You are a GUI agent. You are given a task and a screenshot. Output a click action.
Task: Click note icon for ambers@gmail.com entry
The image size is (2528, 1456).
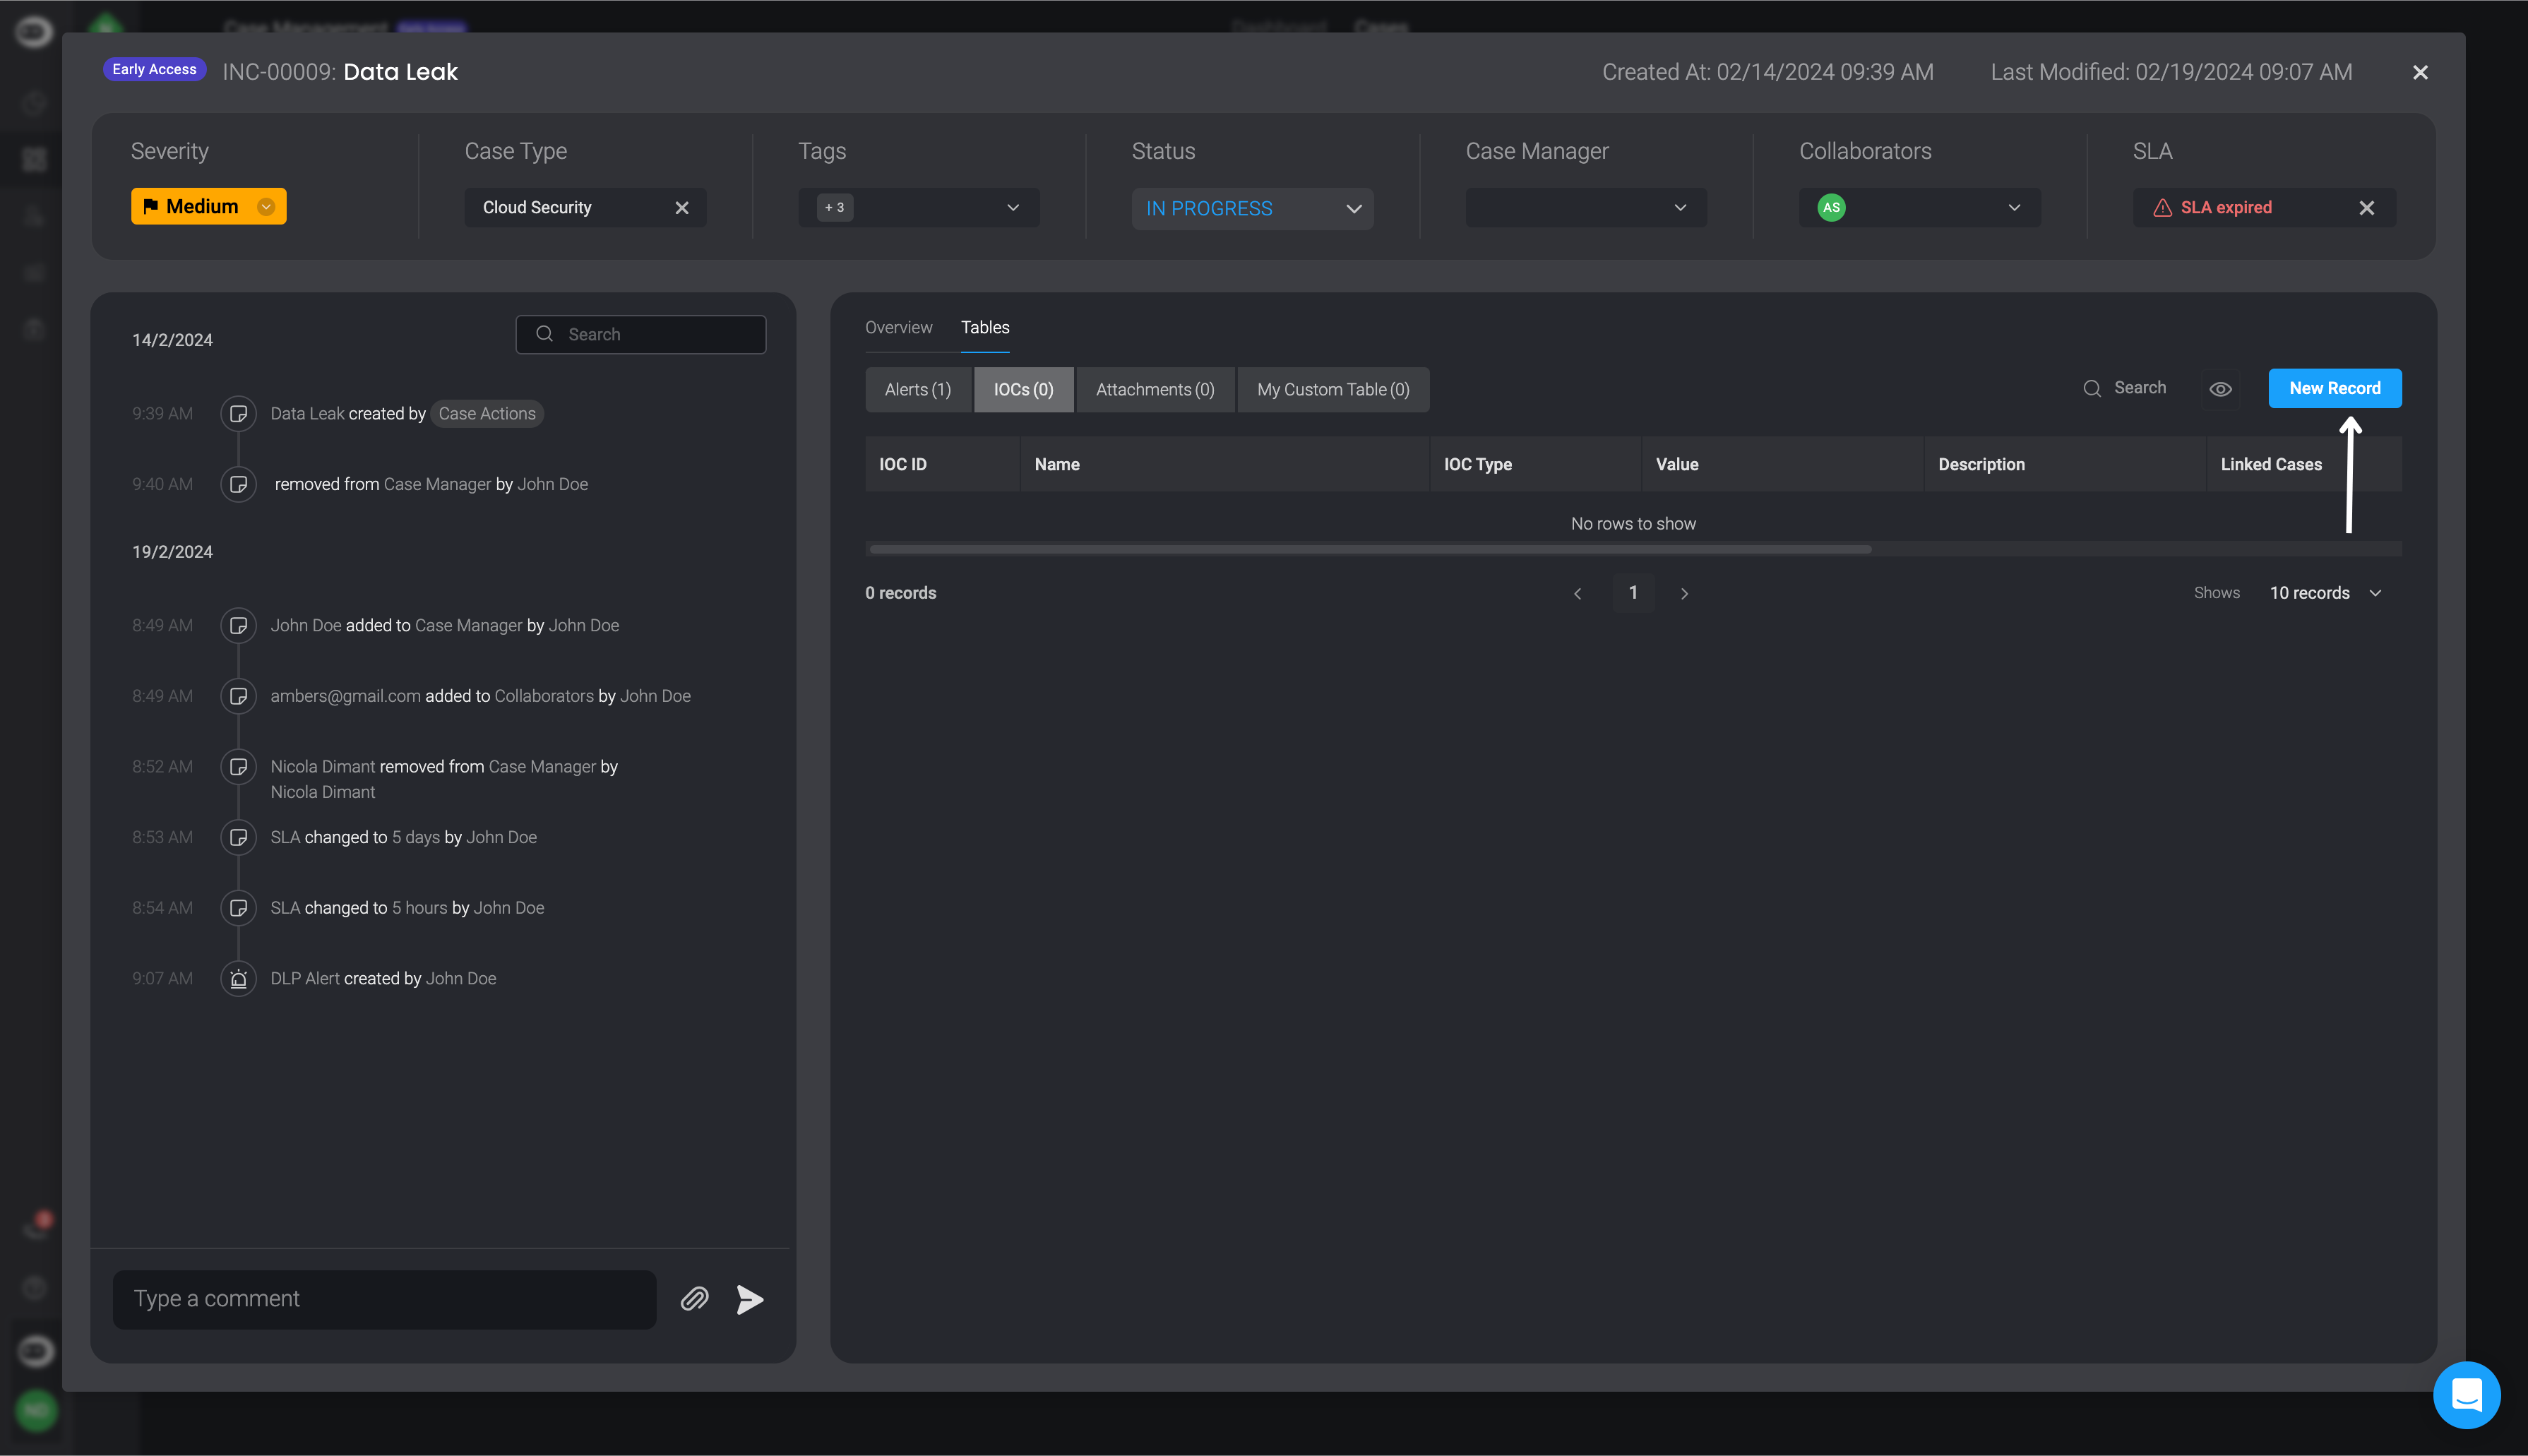coord(238,696)
